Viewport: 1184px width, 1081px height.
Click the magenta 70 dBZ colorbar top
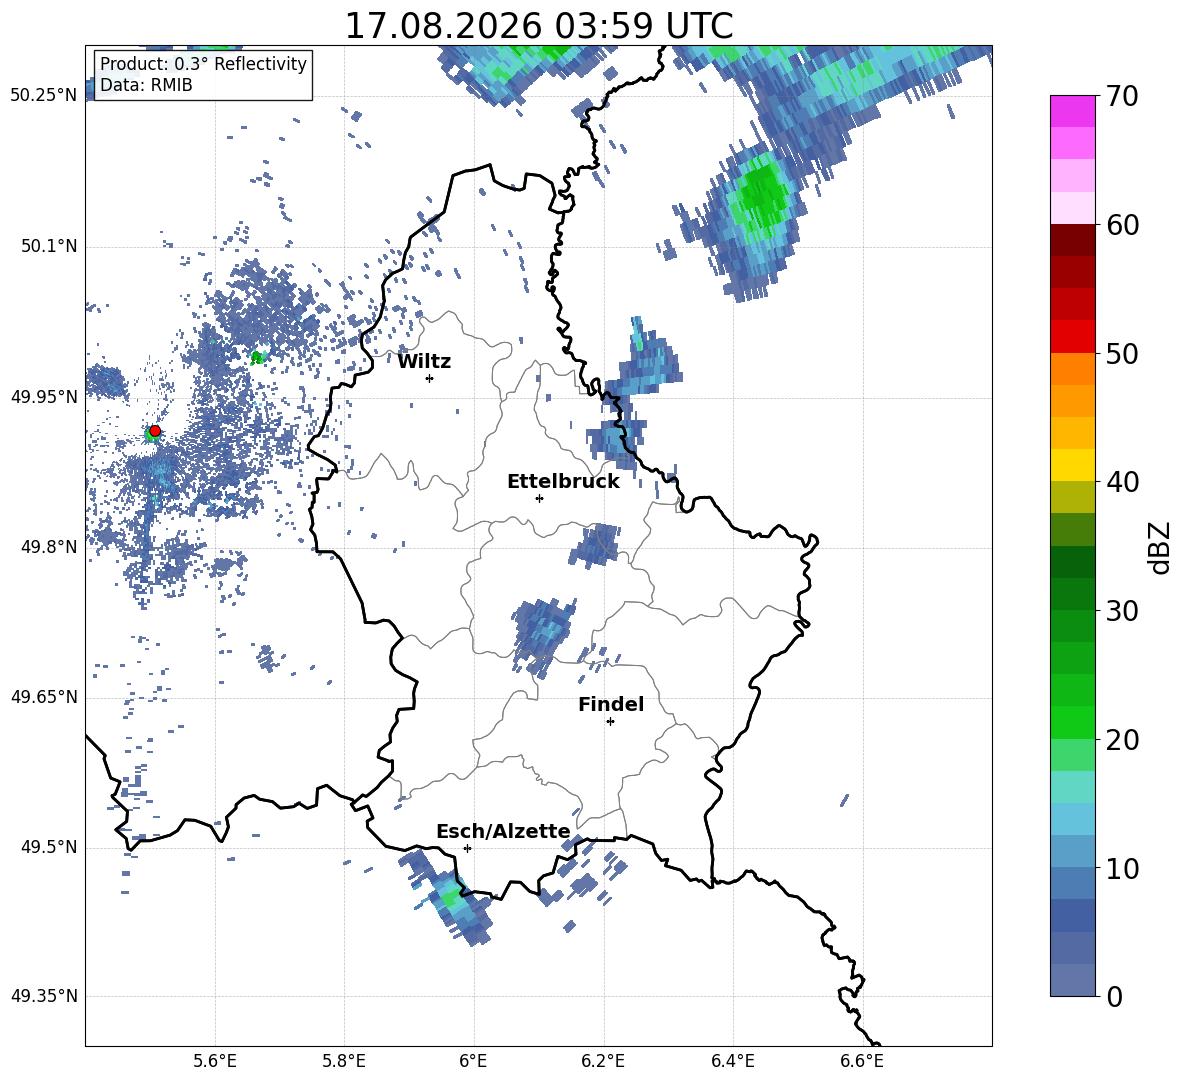[x=1072, y=111]
